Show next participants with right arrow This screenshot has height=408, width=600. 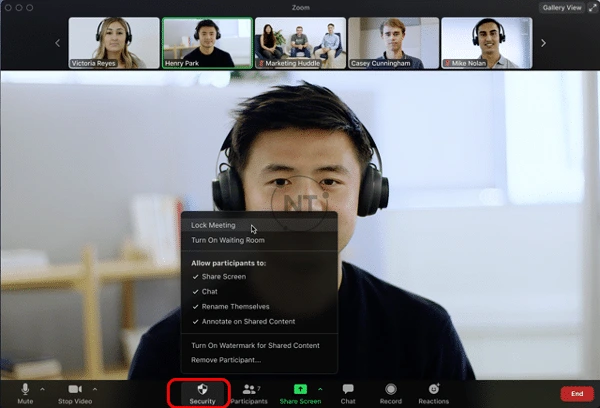[x=543, y=43]
